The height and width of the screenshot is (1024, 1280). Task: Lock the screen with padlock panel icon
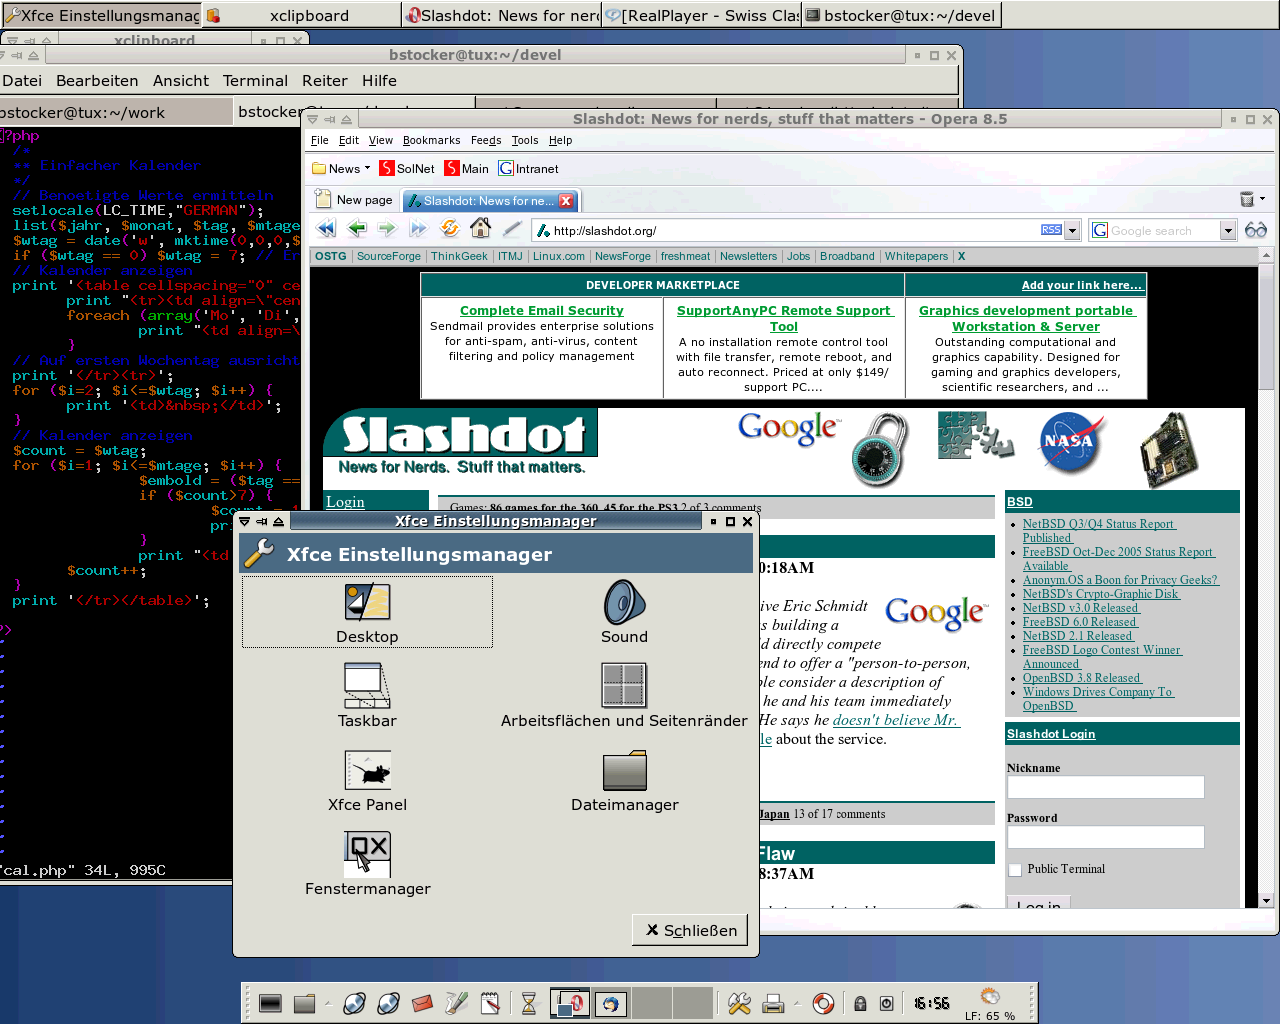pos(860,1003)
